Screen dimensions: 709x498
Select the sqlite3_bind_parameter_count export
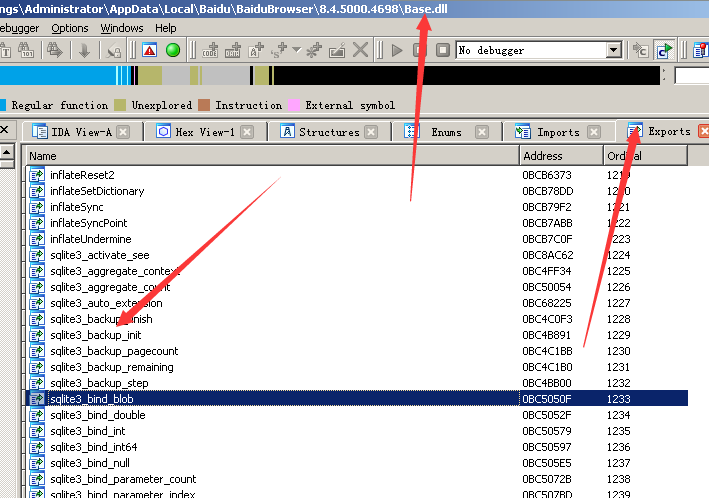pos(357,479)
